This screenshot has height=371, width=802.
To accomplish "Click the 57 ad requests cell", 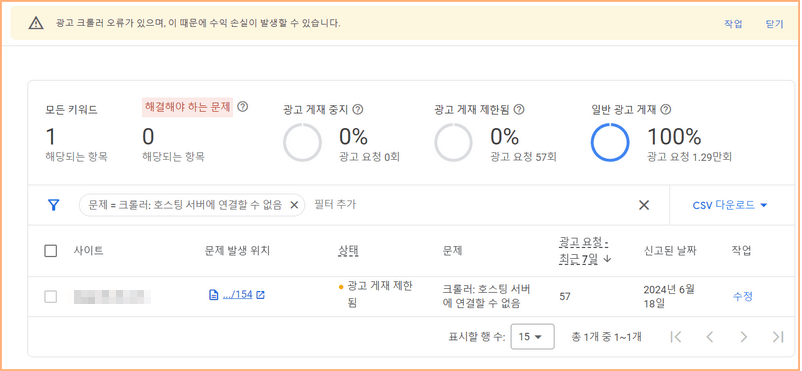I will coord(565,296).
